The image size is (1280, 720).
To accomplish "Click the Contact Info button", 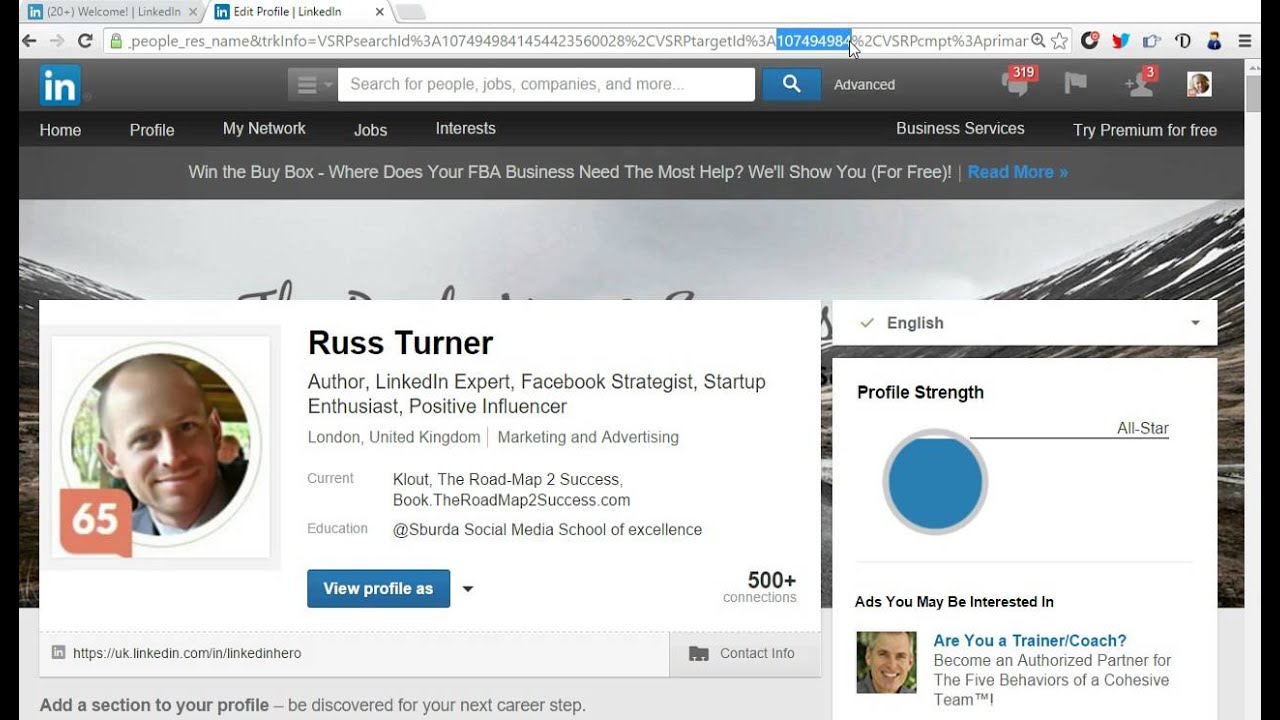I will coord(745,654).
